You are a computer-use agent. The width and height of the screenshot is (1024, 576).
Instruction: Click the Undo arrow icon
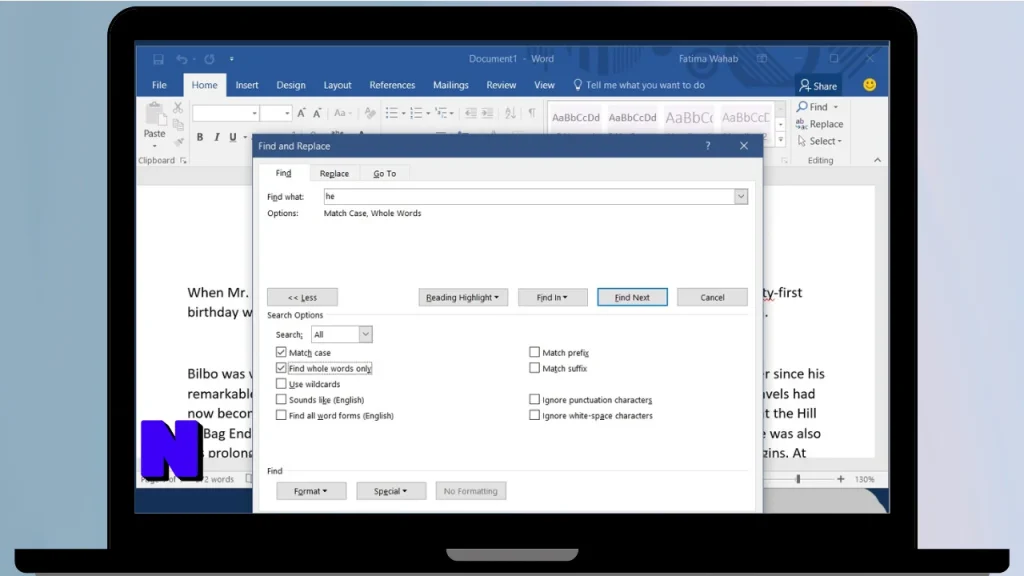(x=182, y=59)
